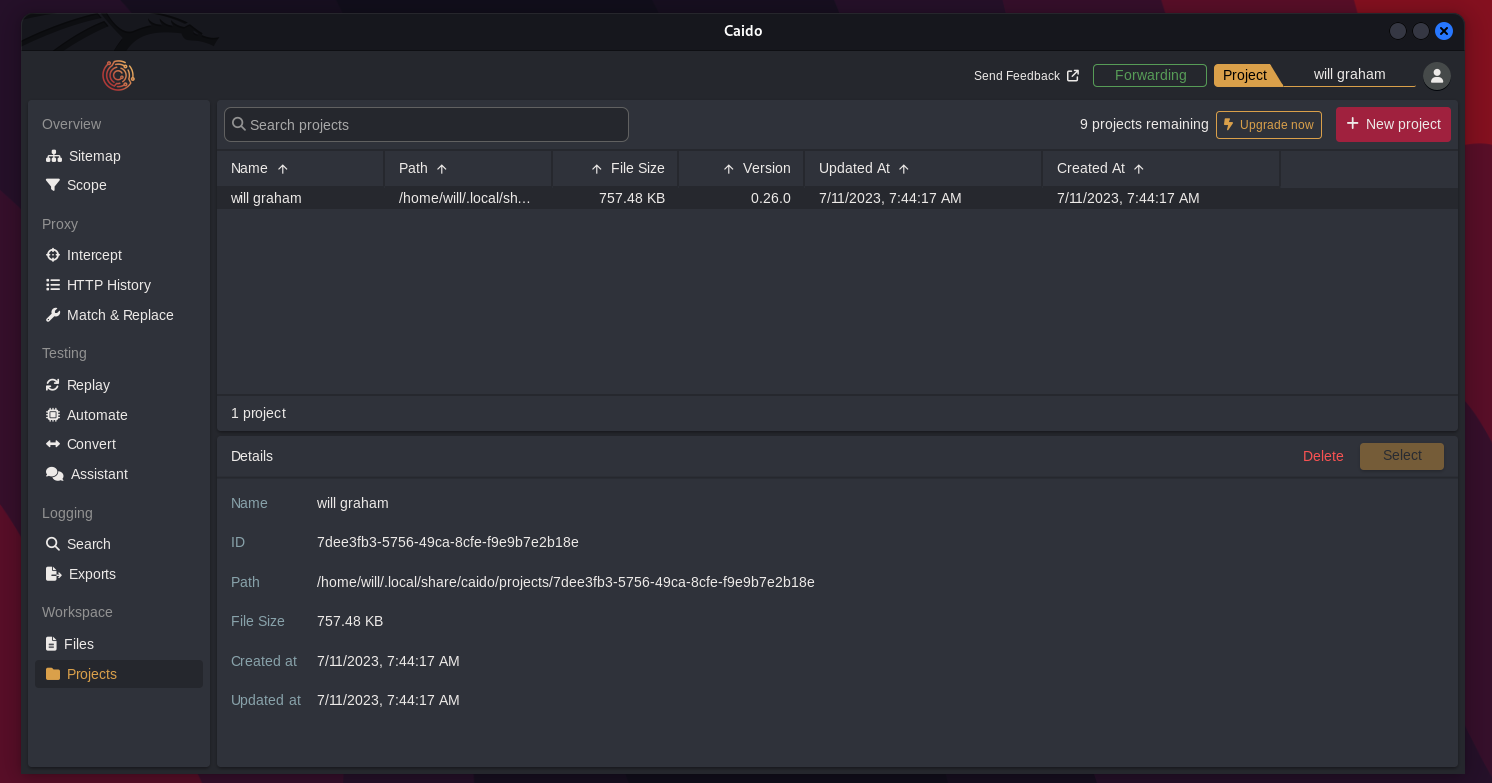
Task: Click the Automate chip icon
Action: (53, 415)
